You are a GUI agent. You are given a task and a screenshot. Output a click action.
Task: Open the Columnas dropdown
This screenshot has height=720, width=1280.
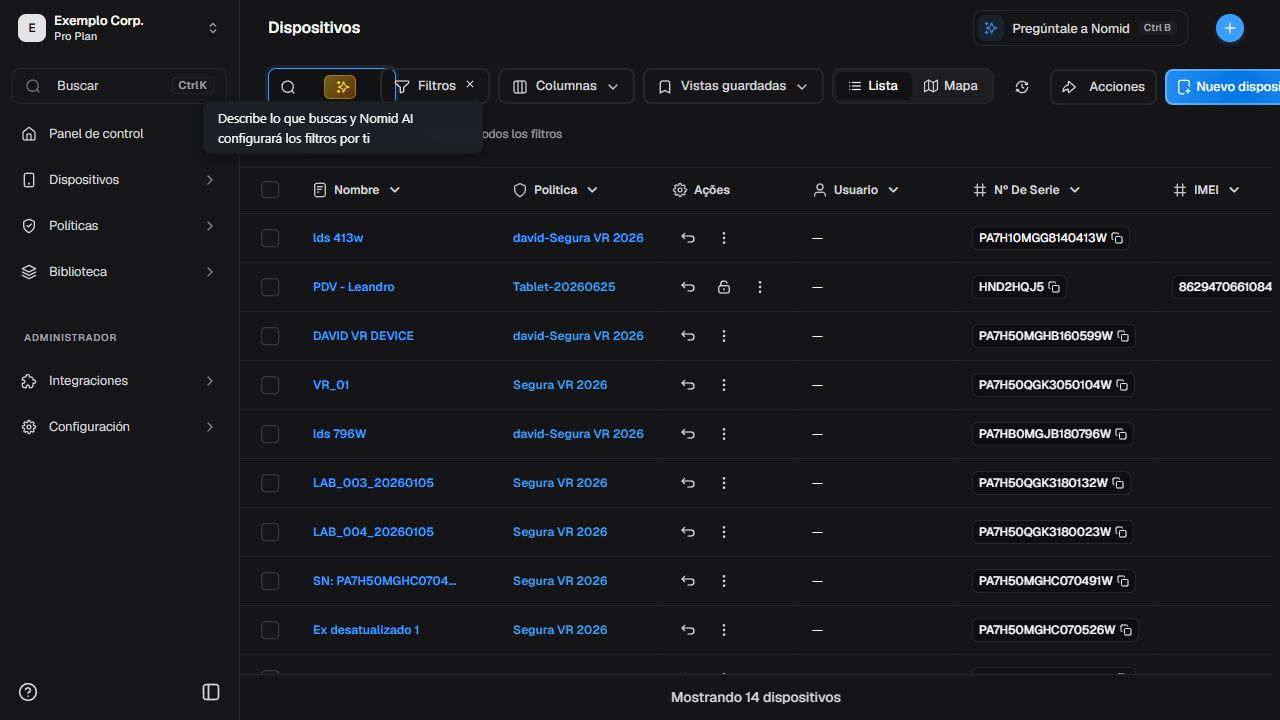click(x=566, y=86)
